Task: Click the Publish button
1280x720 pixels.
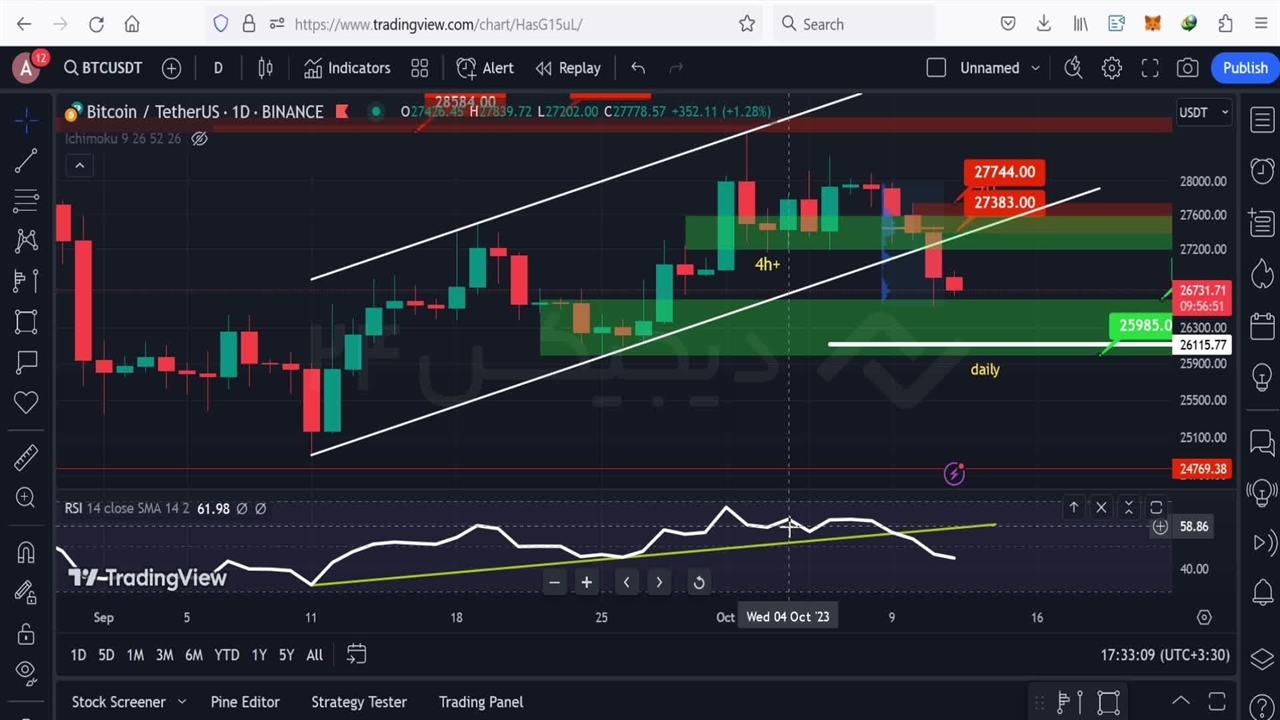Action: pyautogui.click(x=1245, y=68)
